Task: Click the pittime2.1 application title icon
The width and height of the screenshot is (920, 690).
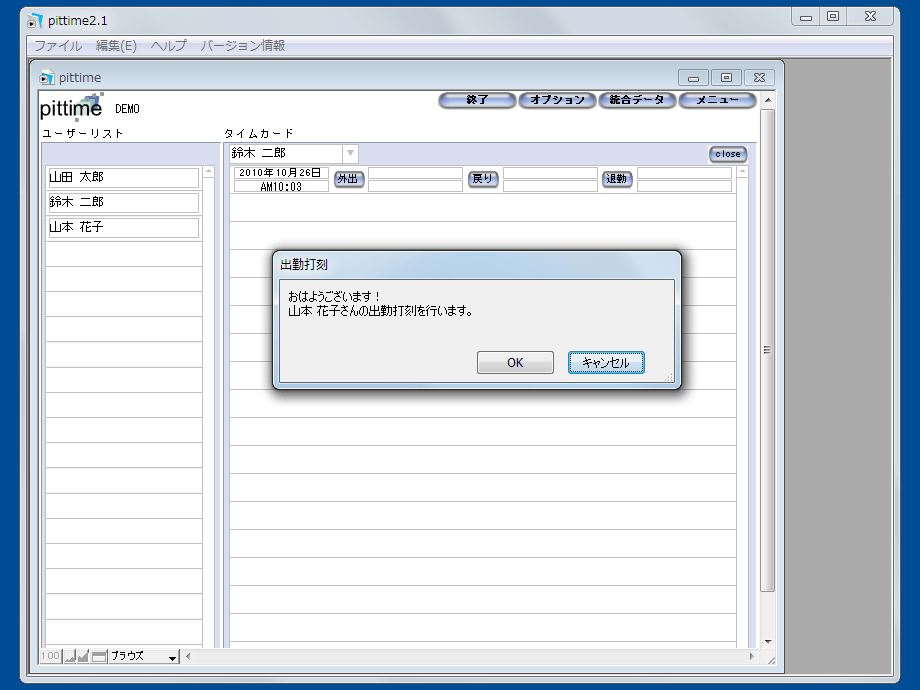Action: 35,21
